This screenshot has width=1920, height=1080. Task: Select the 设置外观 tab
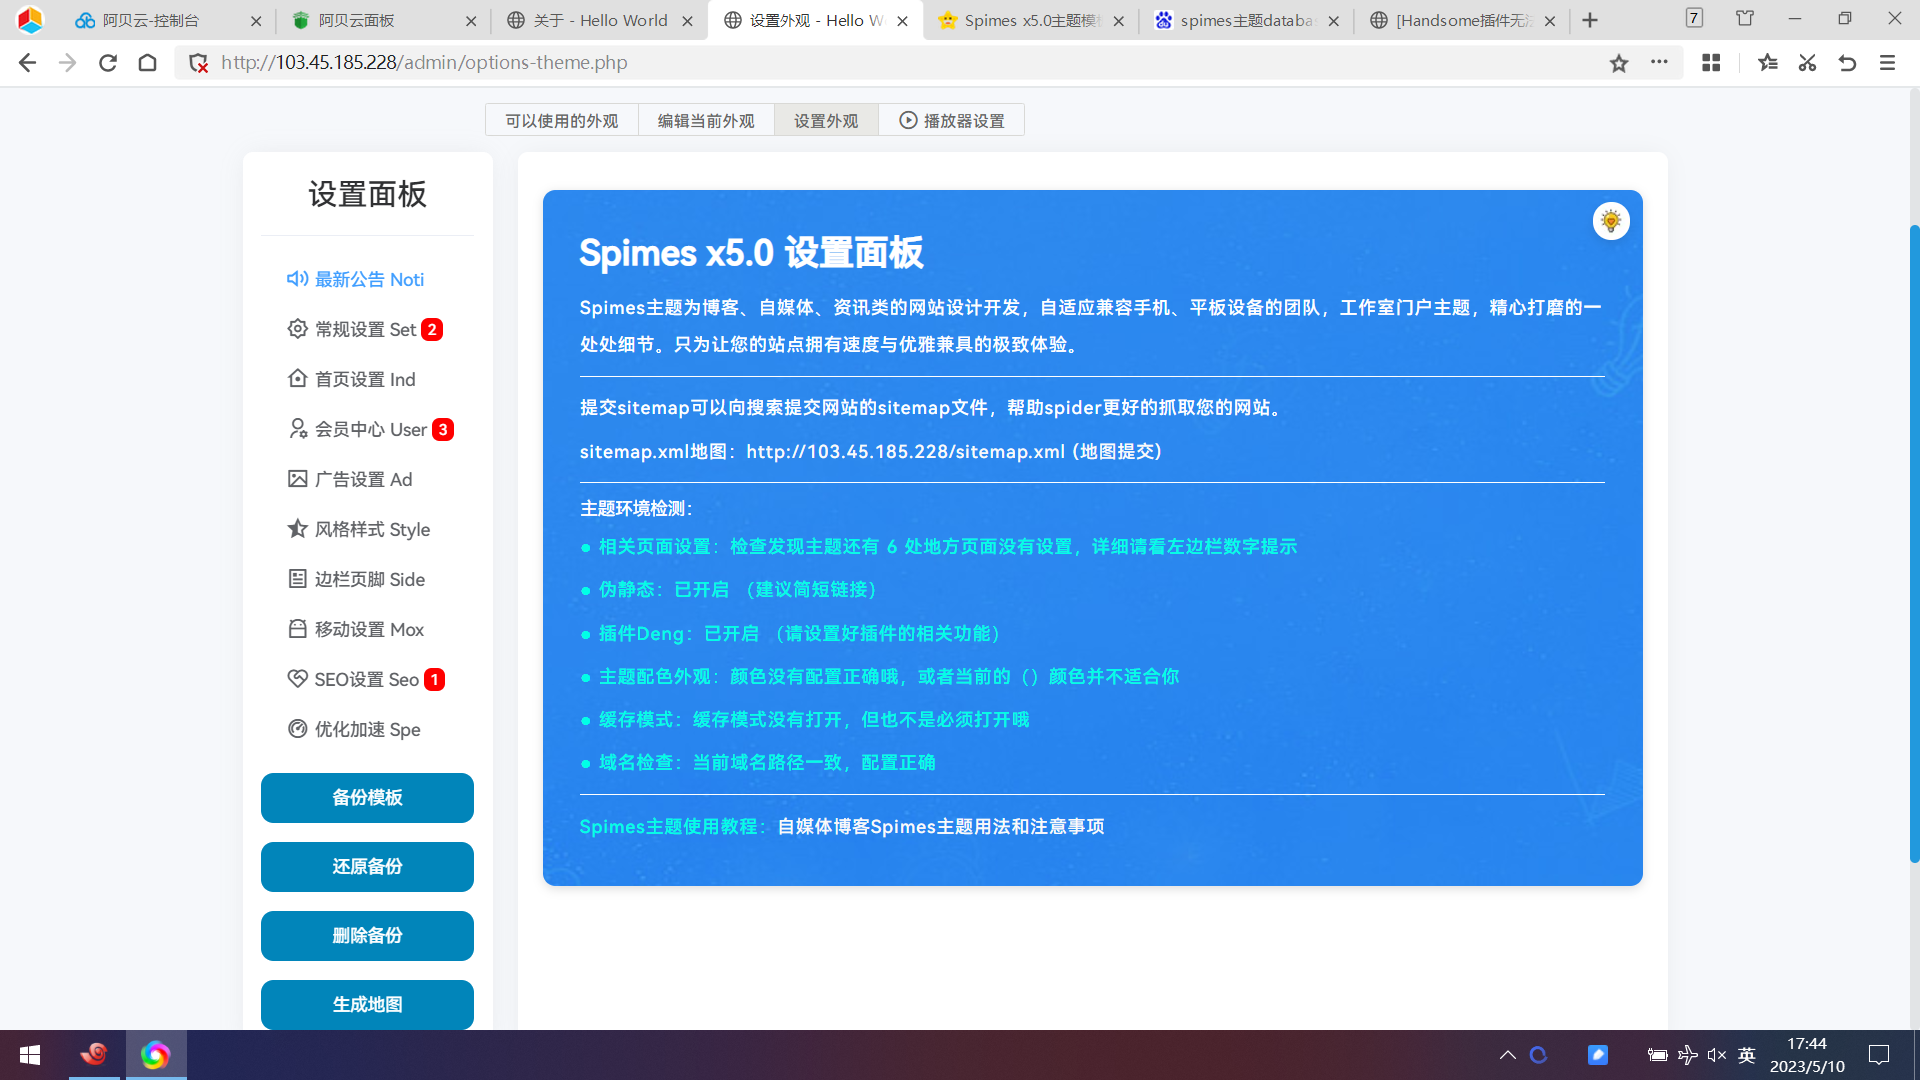pos(826,120)
